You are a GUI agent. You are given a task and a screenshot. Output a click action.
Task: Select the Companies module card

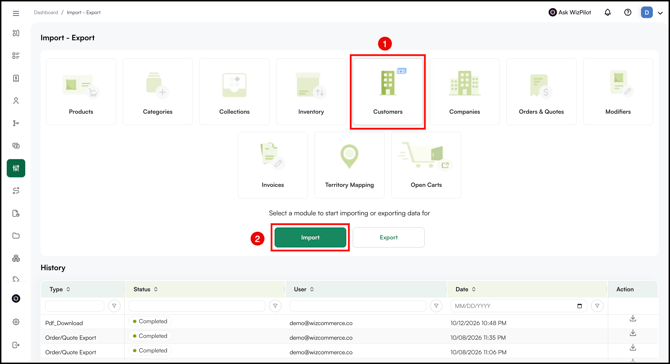click(x=464, y=91)
